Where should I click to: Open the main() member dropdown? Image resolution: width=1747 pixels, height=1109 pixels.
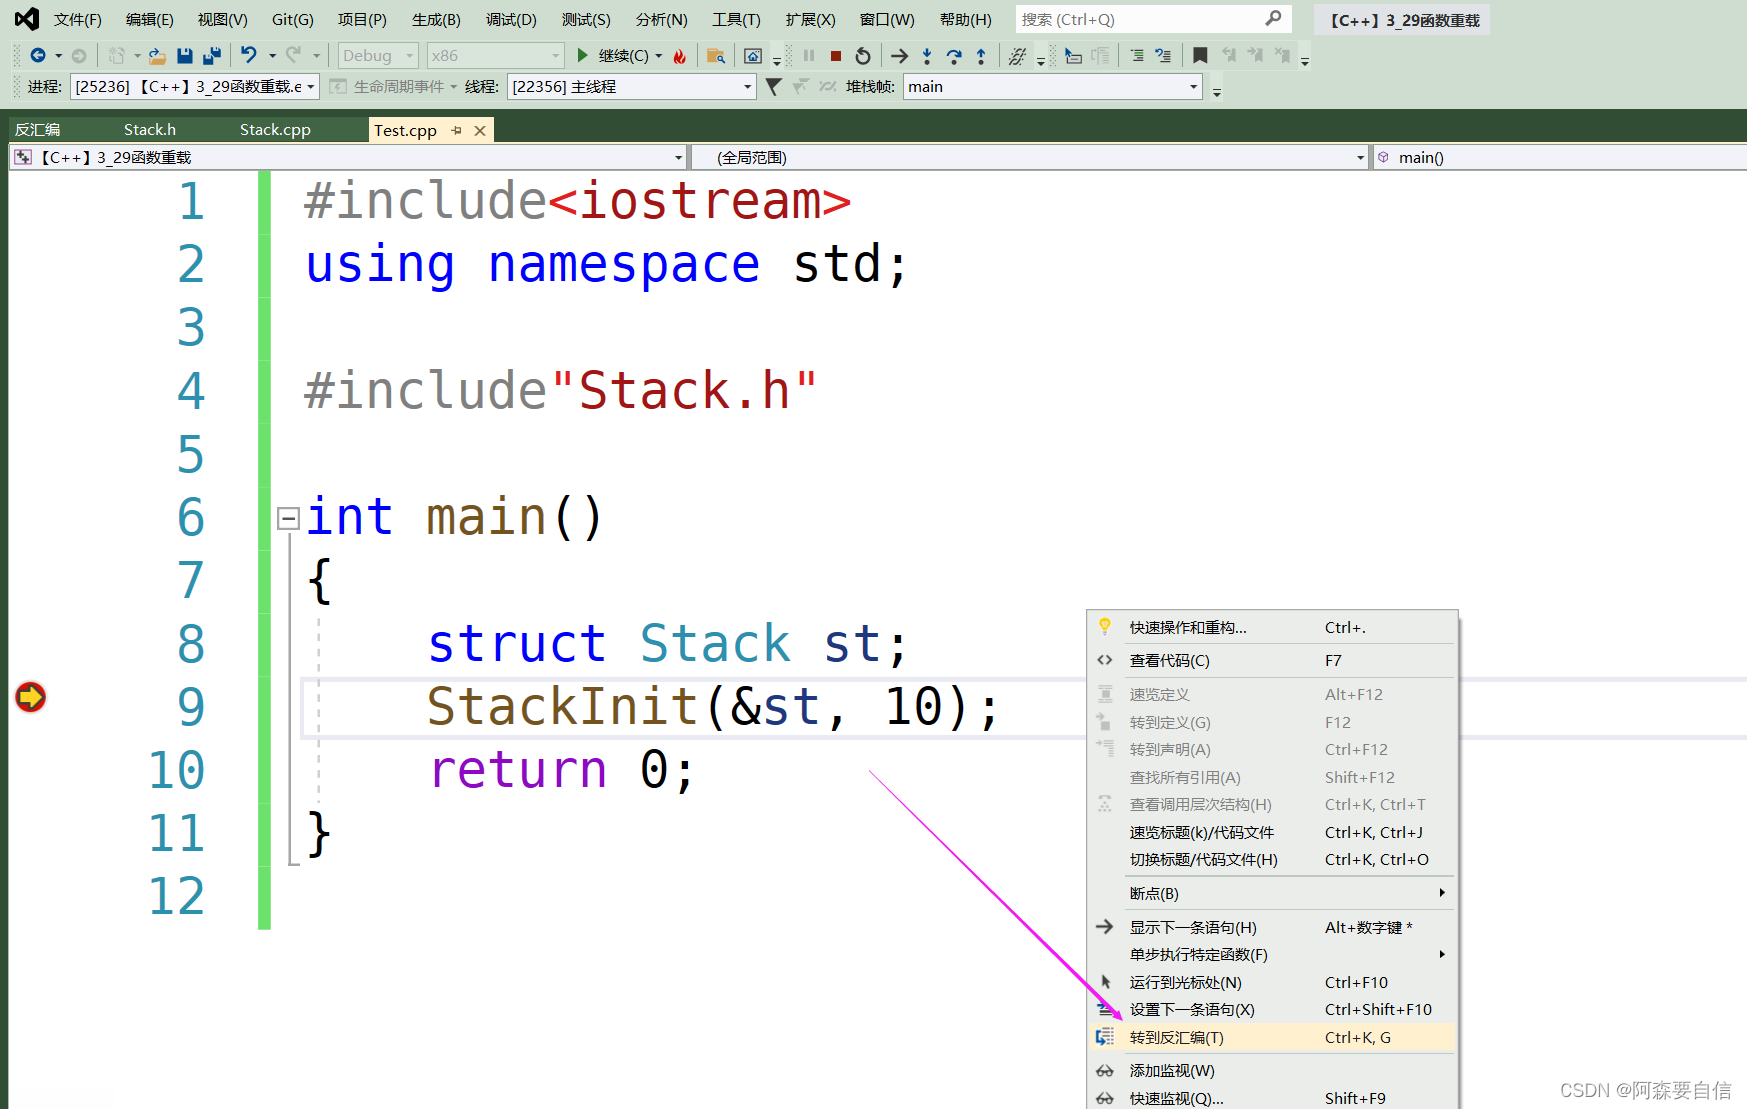(x=1558, y=157)
